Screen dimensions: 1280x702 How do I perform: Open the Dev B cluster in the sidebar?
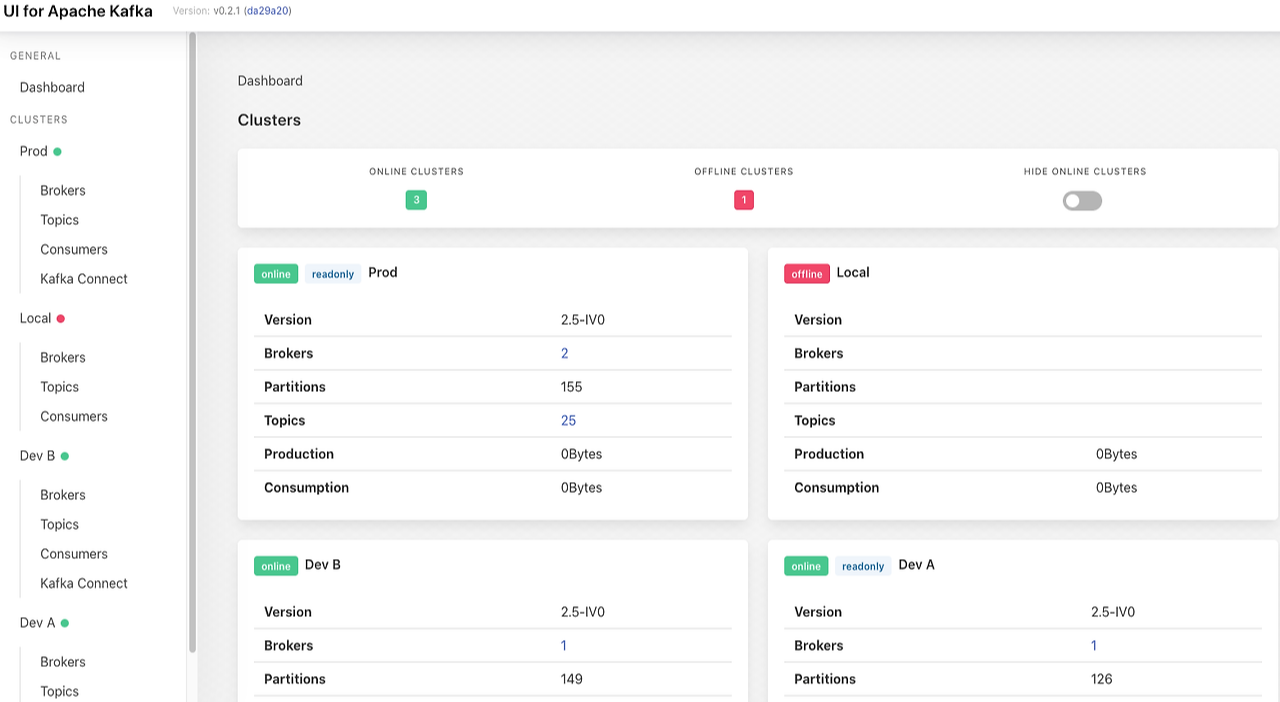click(38, 455)
